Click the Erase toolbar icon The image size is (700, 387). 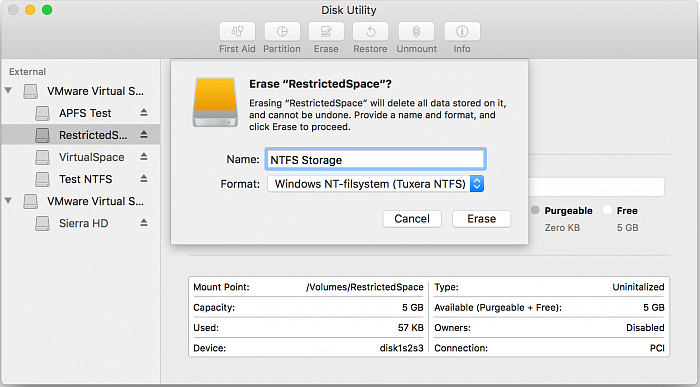tap(326, 32)
